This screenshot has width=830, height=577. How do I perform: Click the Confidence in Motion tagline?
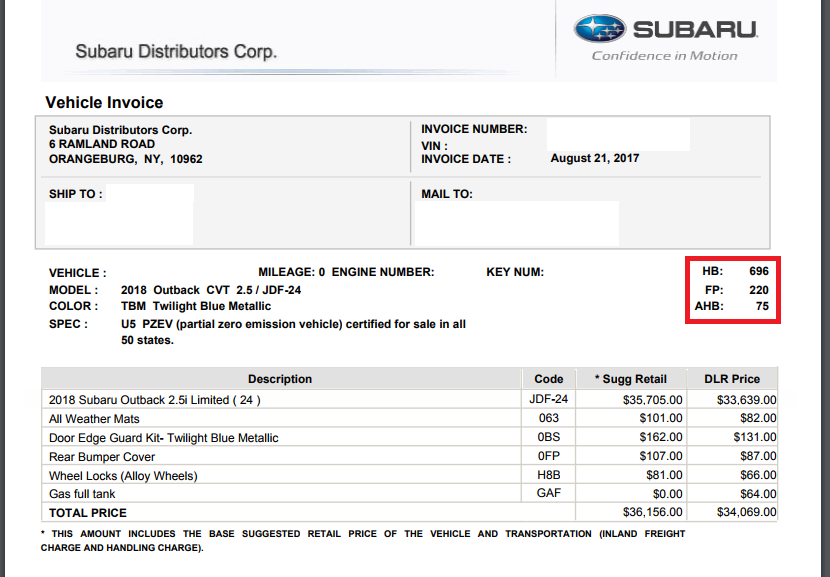[x=664, y=56]
